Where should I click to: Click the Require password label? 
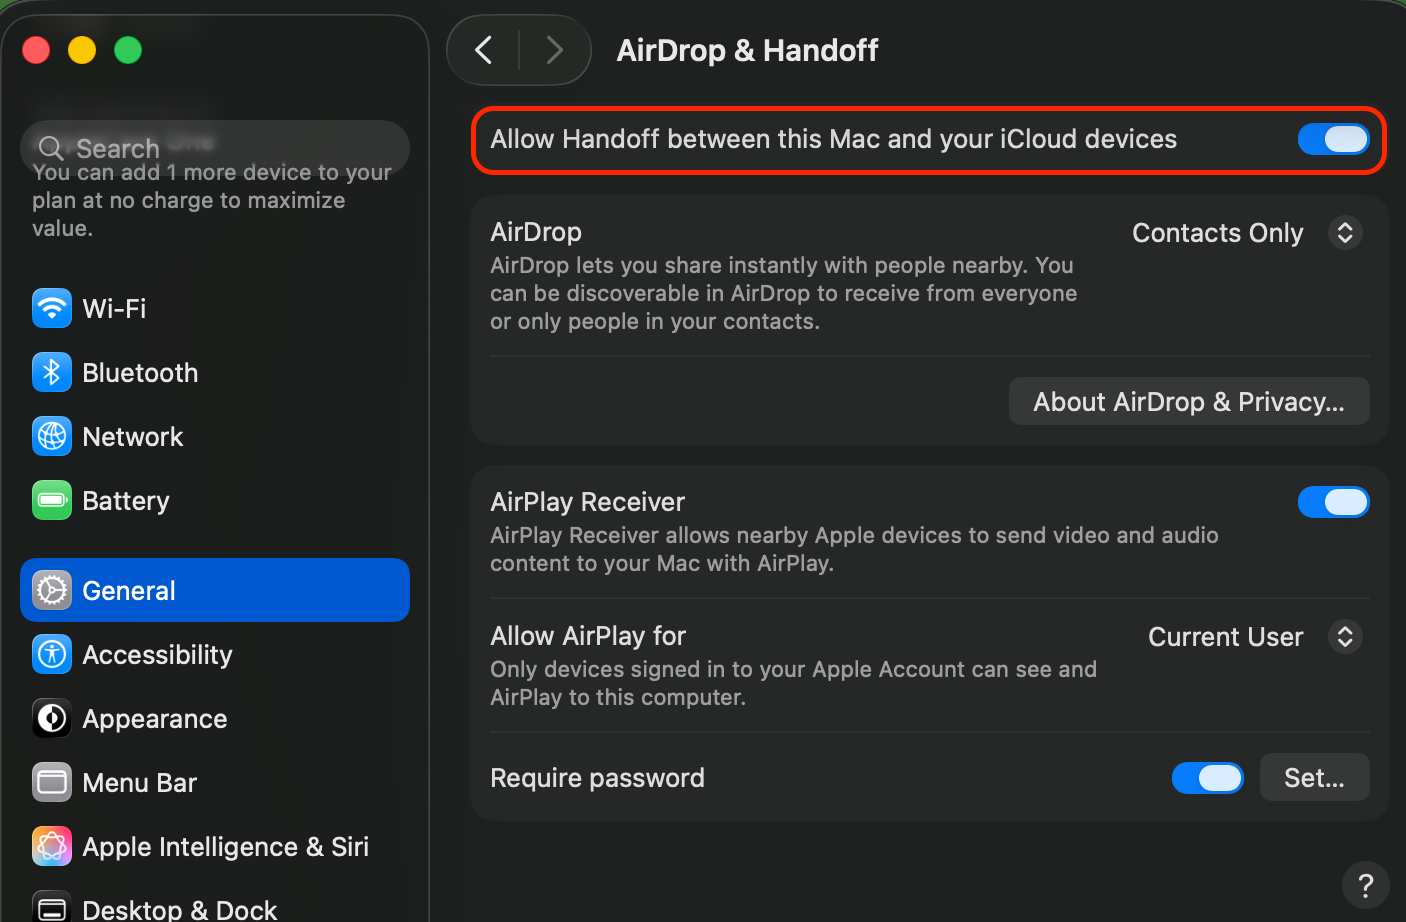tap(597, 778)
